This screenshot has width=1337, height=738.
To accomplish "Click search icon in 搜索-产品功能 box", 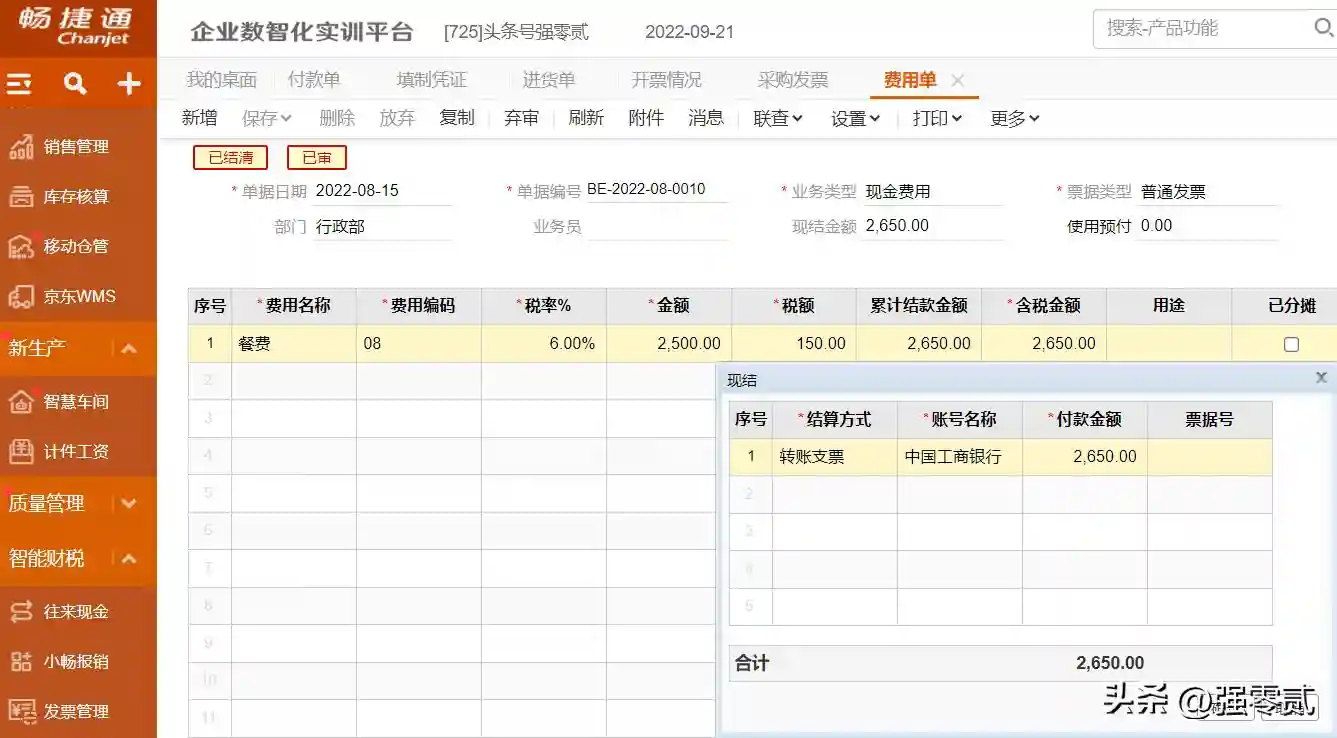I will tap(1323, 28).
